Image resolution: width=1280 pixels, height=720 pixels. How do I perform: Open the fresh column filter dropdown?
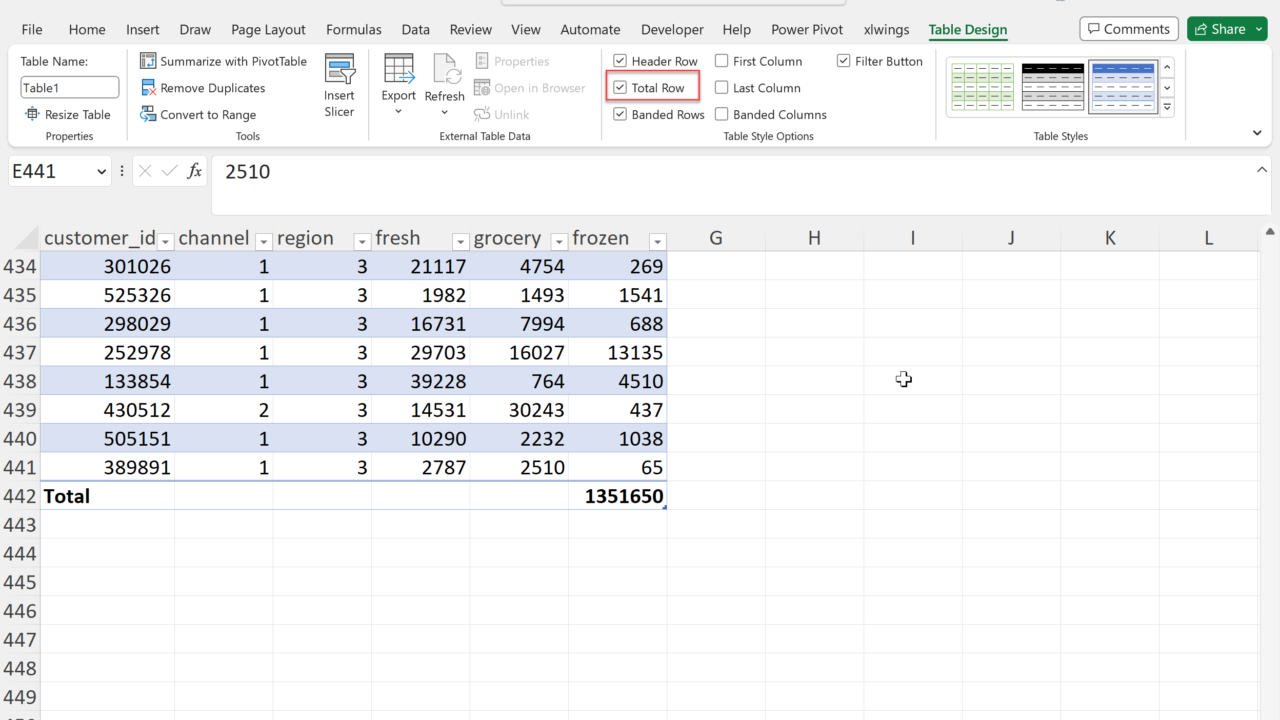point(460,241)
